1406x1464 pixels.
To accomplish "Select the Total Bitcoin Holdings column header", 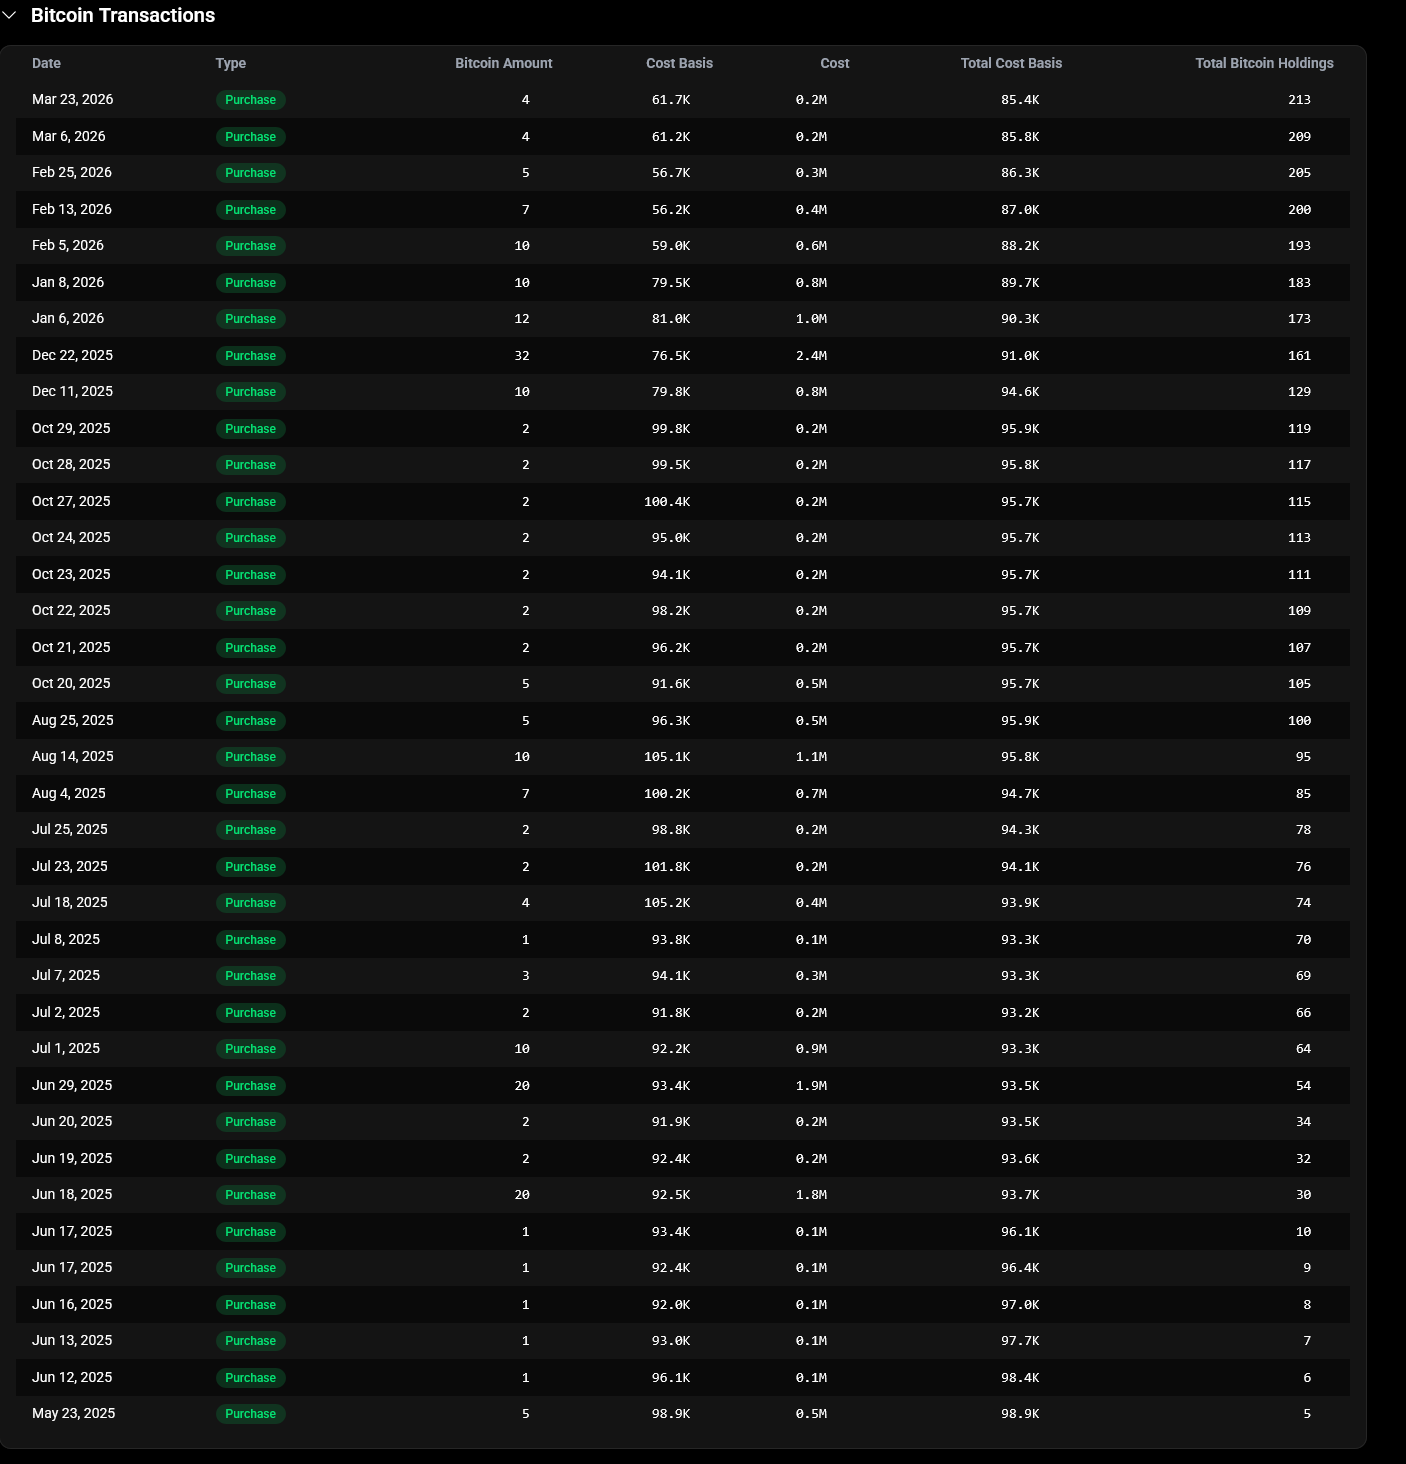I will pos(1265,63).
